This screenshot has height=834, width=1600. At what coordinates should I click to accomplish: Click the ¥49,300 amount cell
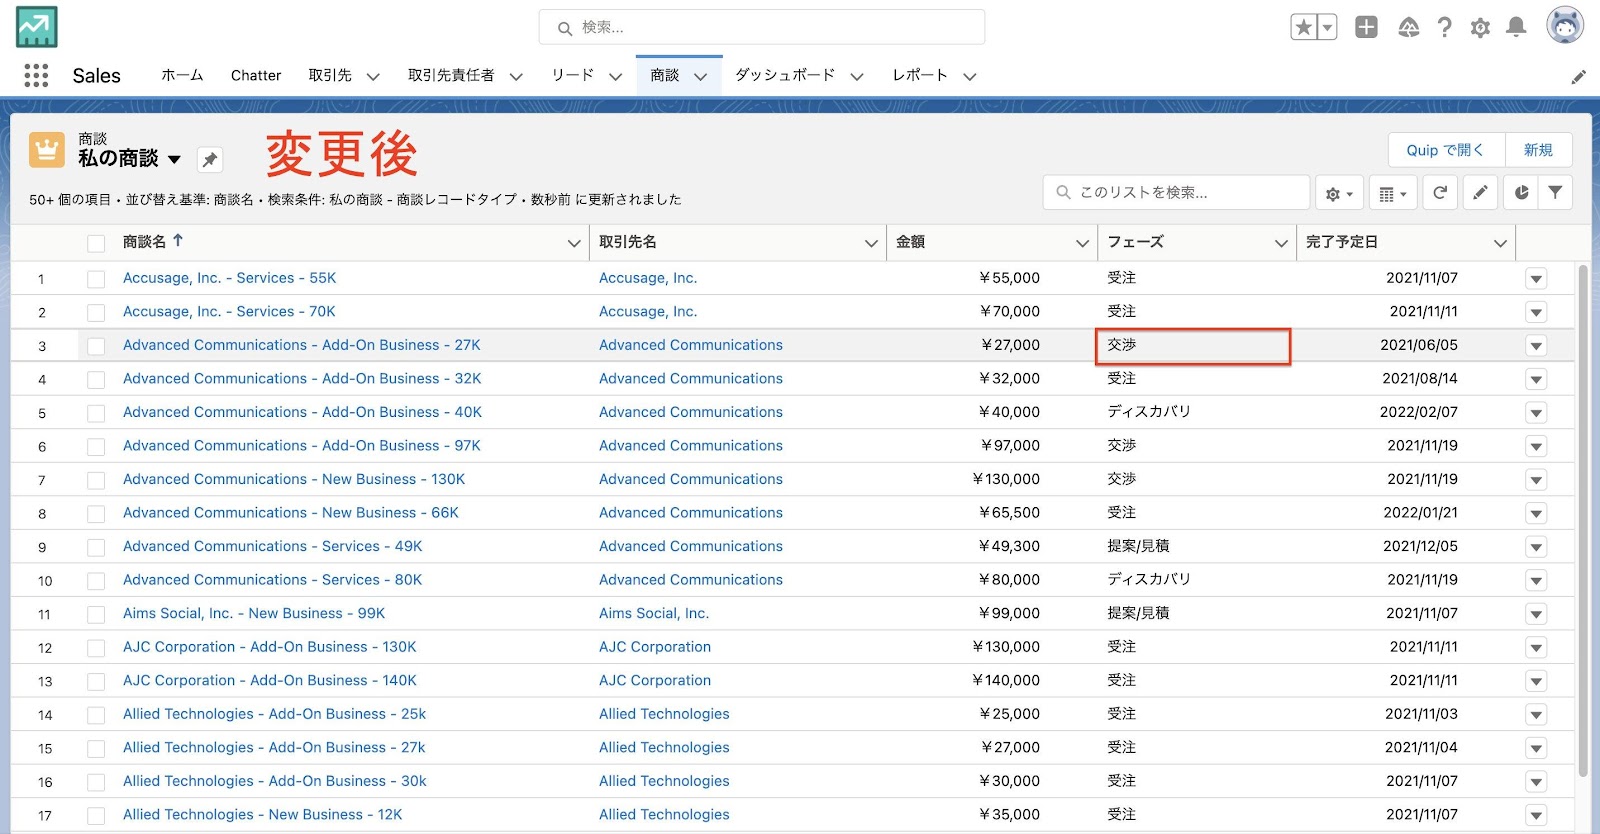pos(1010,546)
